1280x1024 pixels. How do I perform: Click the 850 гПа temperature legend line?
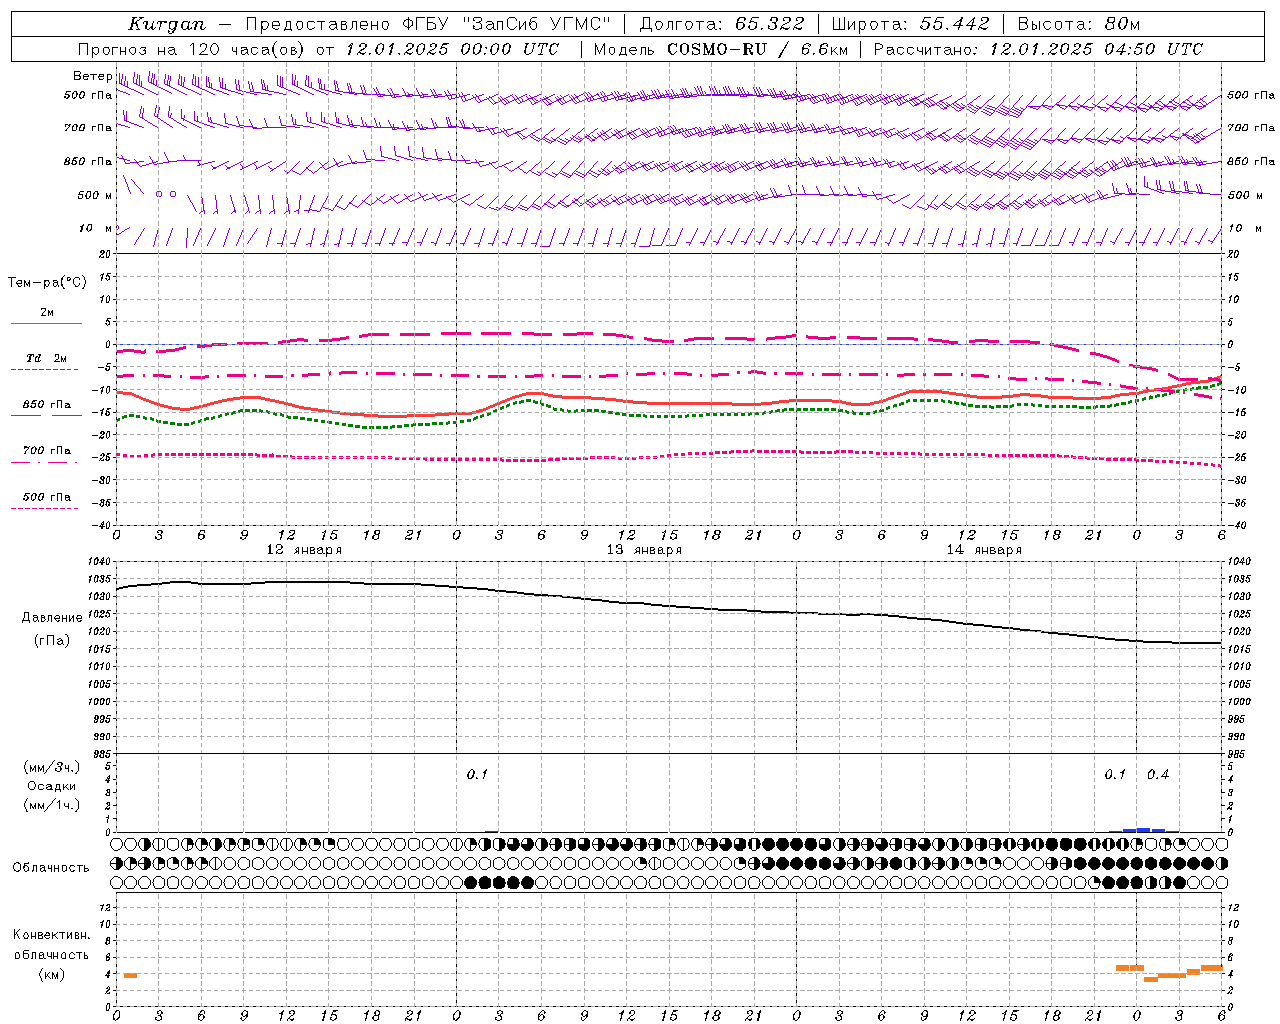pos(46,415)
